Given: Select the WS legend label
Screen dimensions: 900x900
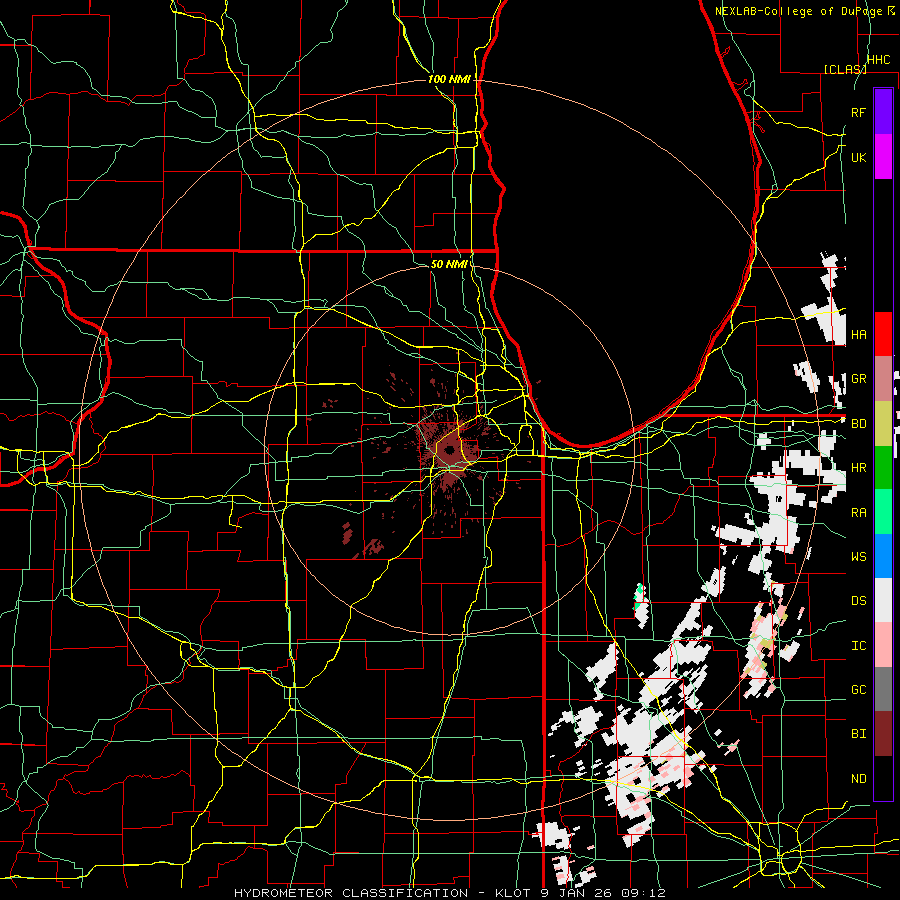Looking at the screenshot, I should 859,557.
